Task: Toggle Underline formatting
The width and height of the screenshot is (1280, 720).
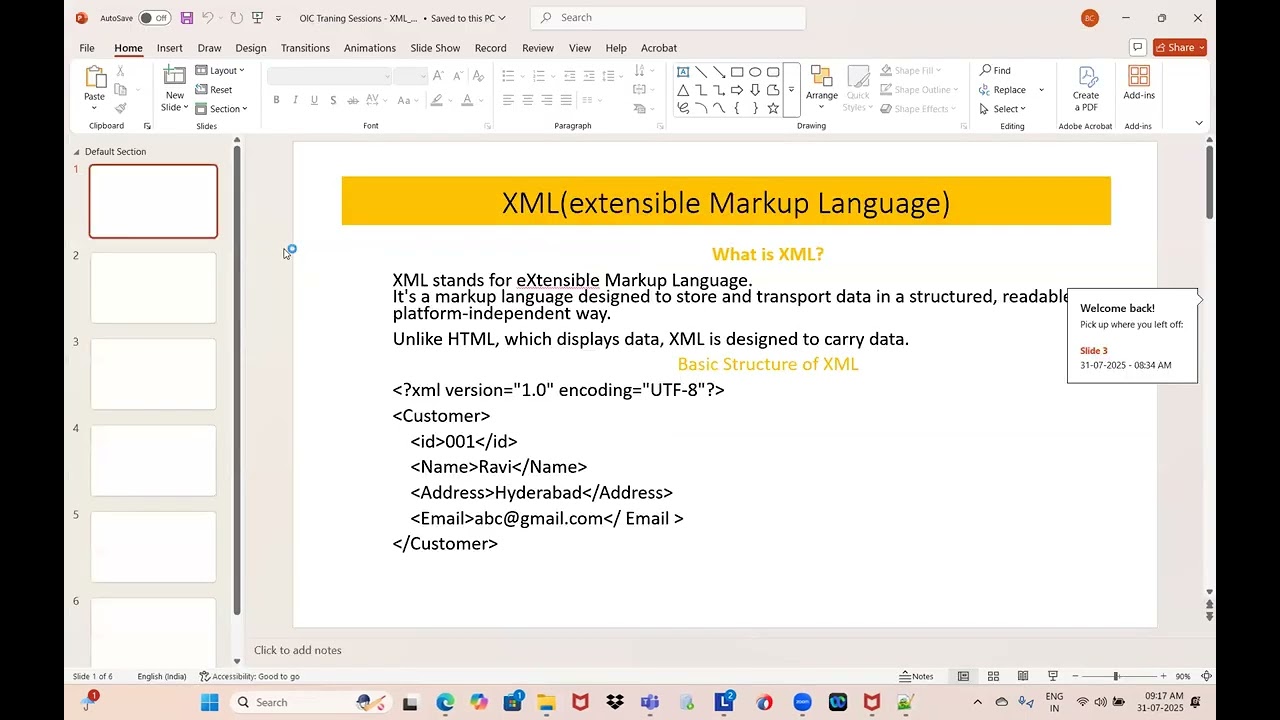Action: pyautogui.click(x=314, y=100)
